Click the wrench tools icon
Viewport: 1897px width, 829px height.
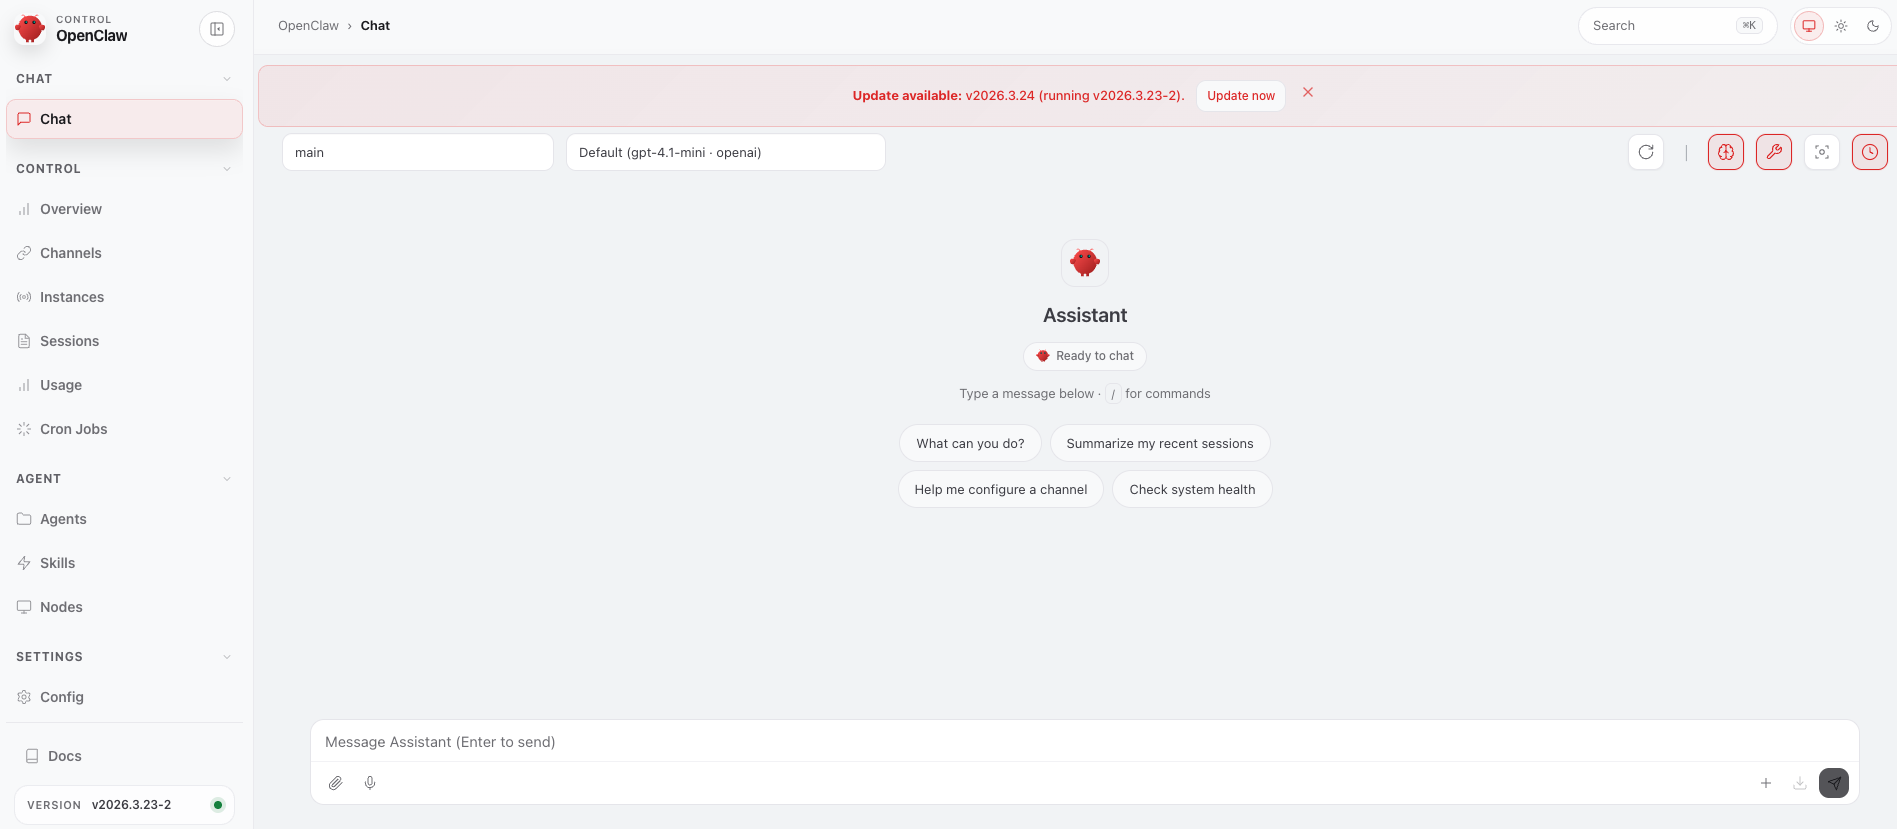click(1773, 152)
